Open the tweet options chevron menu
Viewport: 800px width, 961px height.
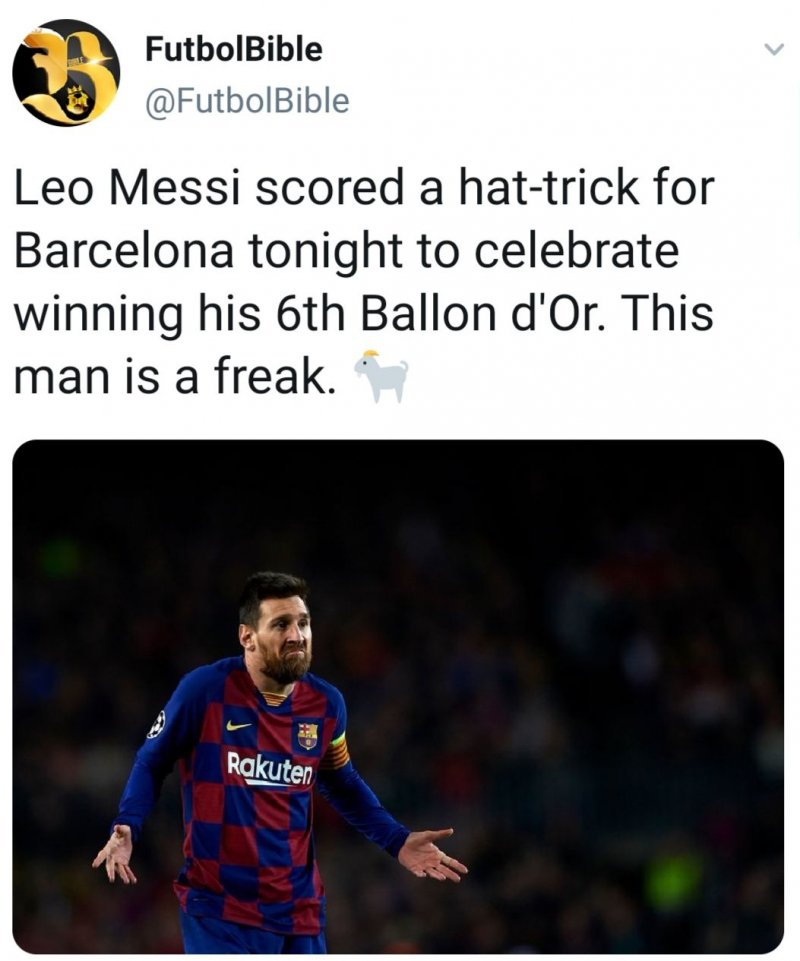[x=772, y=49]
